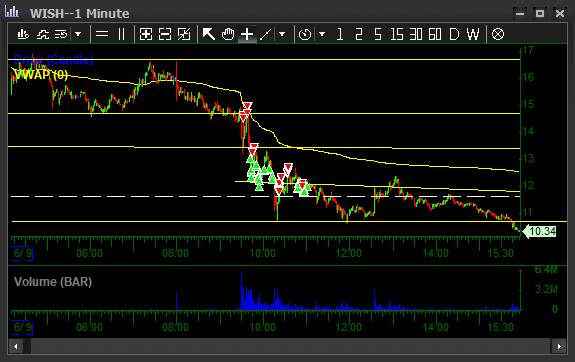Click the zoom out box icon

[x=165, y=34]
